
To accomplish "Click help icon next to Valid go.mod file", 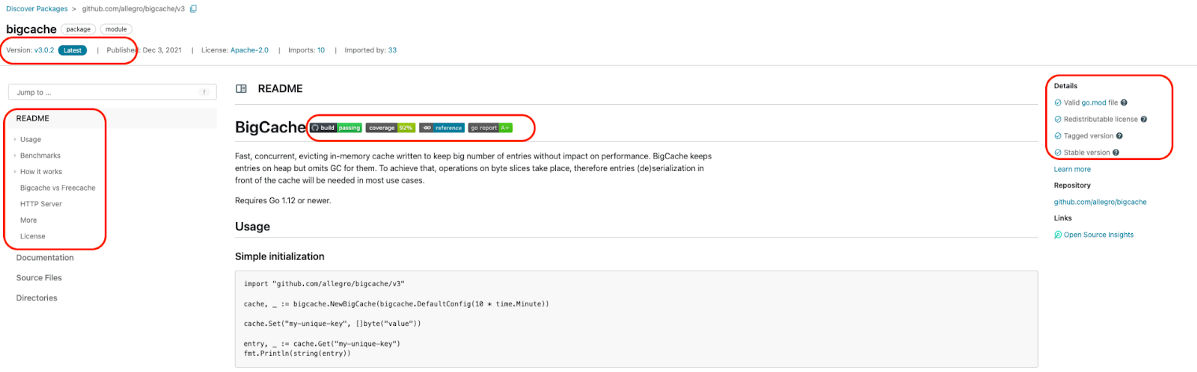I will coord(1124,102).
